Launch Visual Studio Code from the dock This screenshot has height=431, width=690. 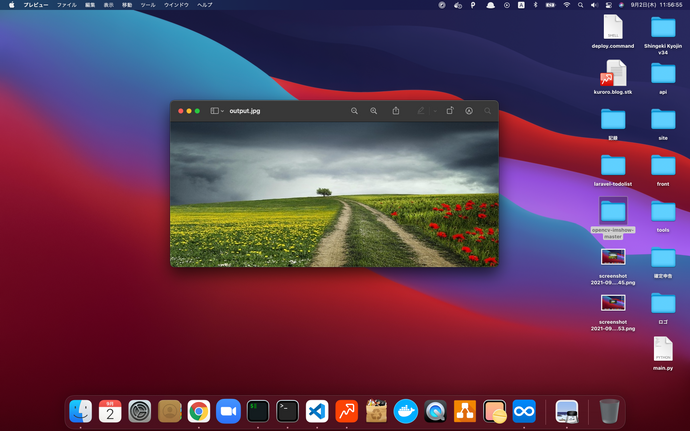click(317, 410)
